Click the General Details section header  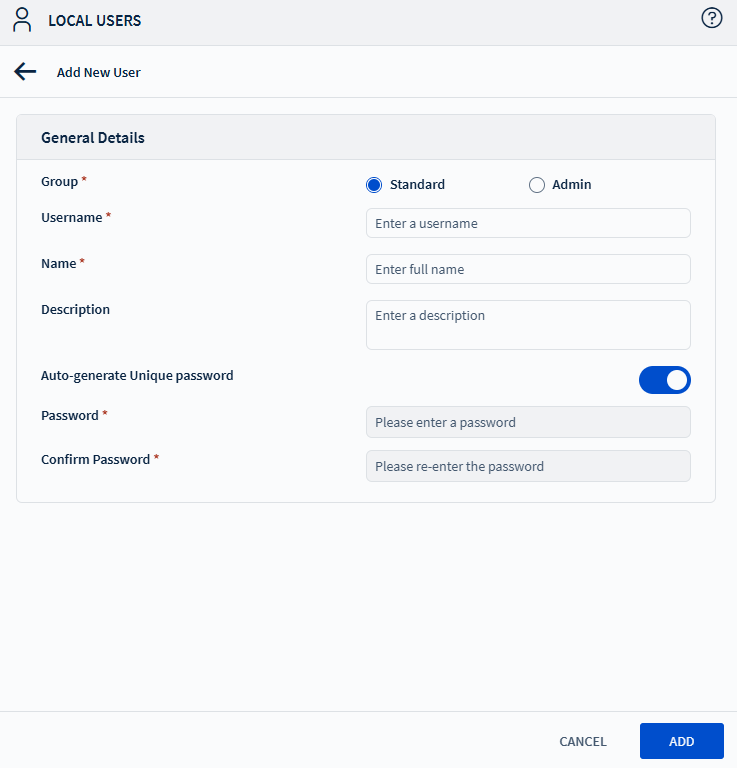[93, 138]
